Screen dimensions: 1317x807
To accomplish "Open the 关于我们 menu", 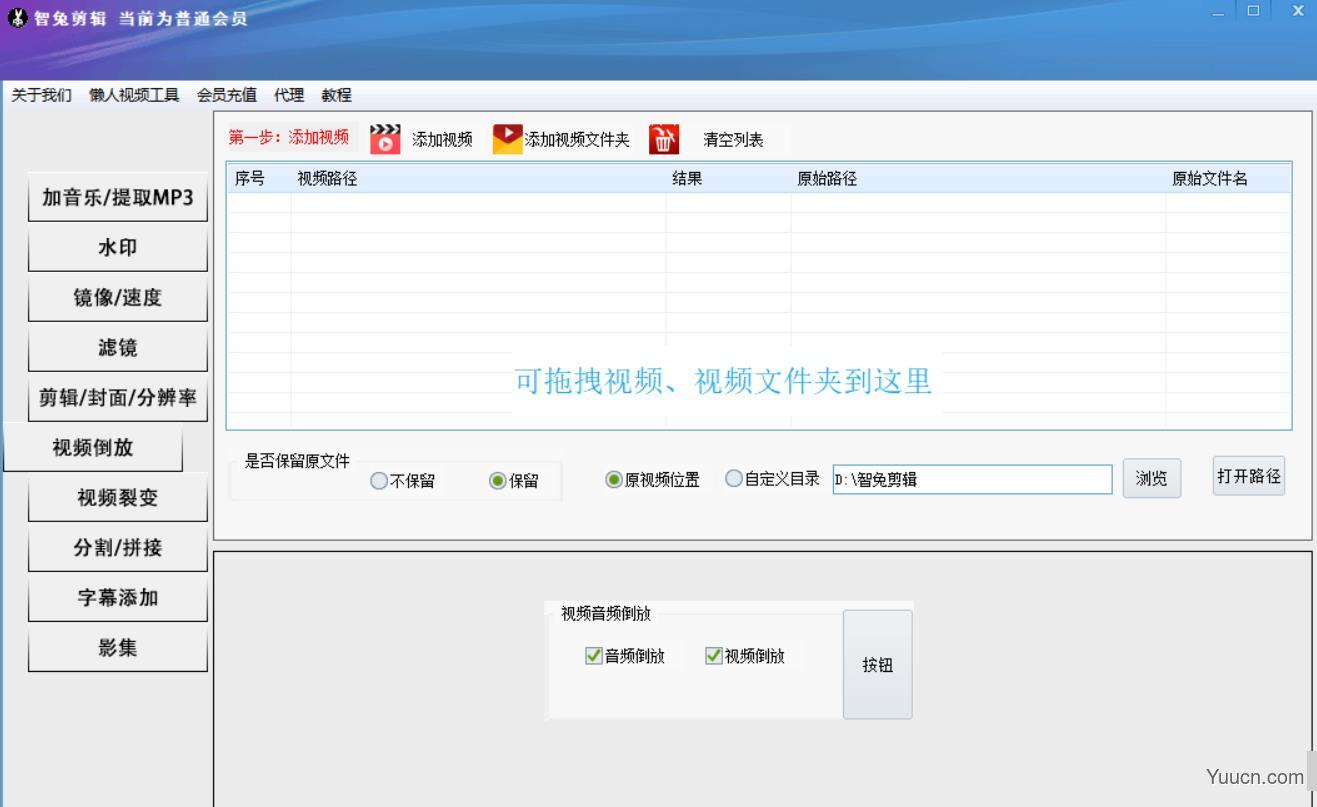I will [41, 95].
